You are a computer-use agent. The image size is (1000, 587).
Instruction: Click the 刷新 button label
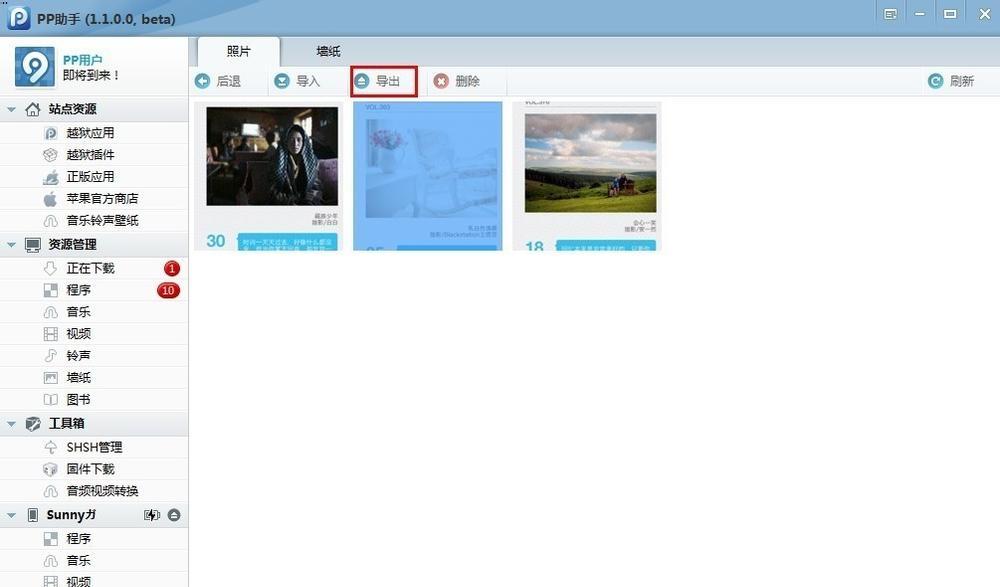pos(962,81)
